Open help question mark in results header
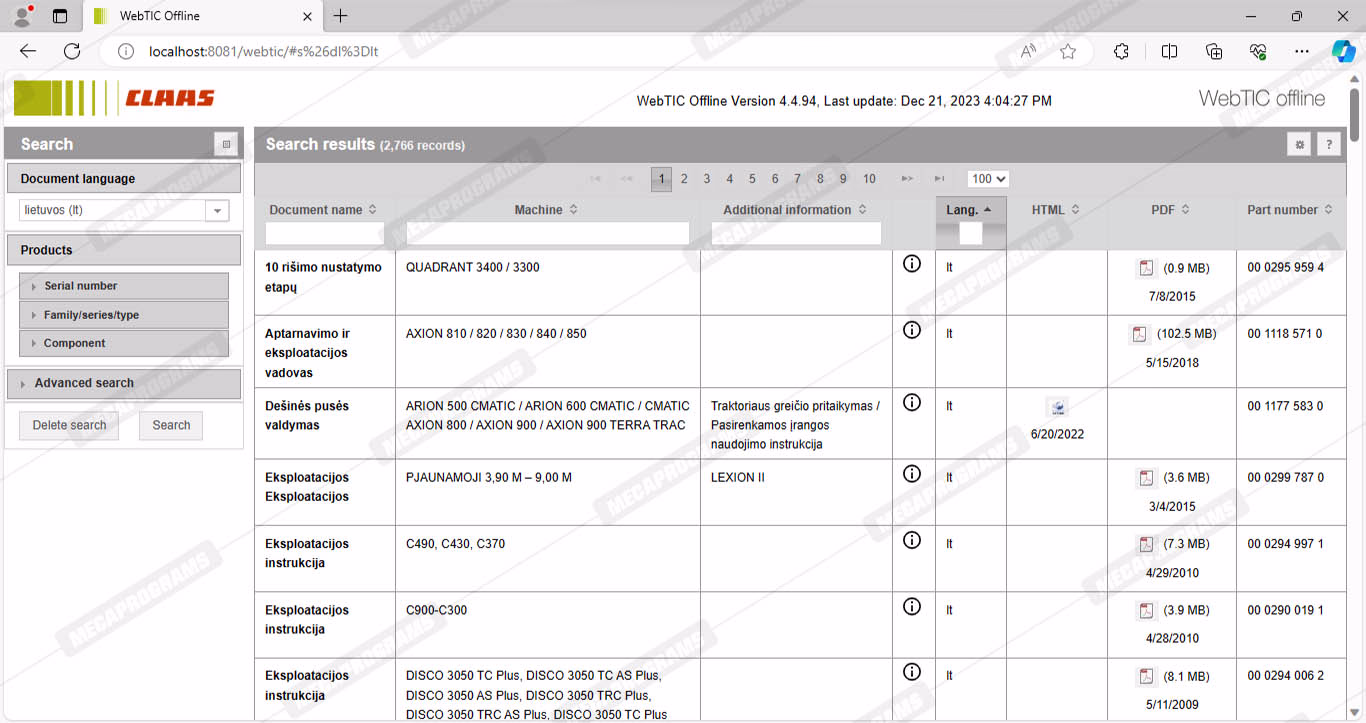The height and width of the screenshot is (723, 1366). 1329,145
